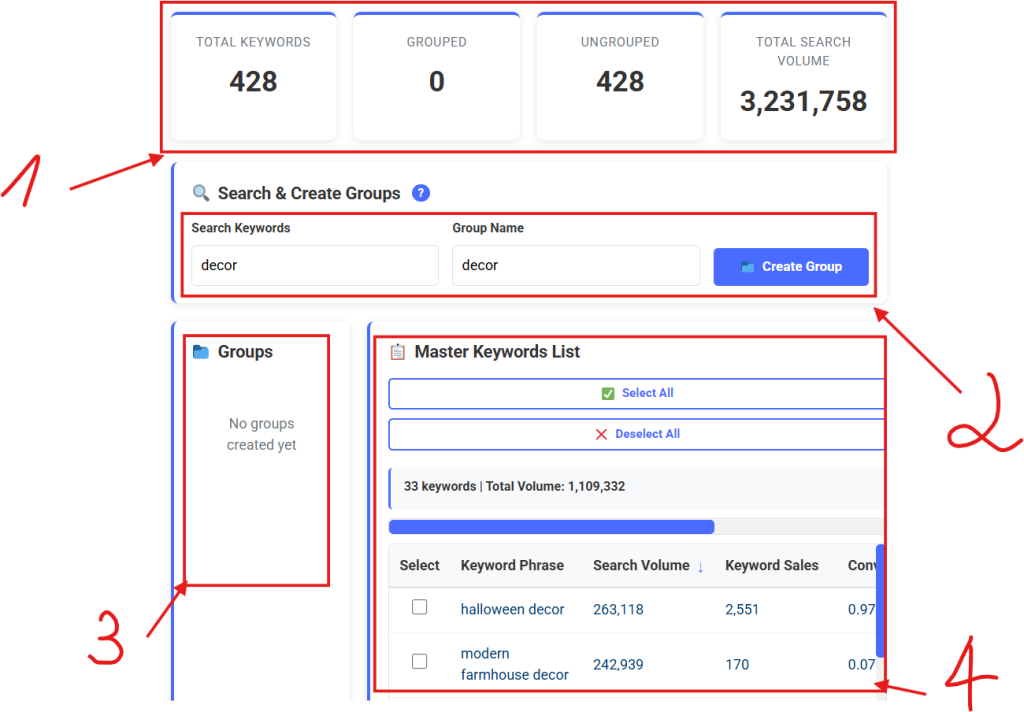Click into the Group Name input field
Screen dimensions: 1024x712
[575, 266]
